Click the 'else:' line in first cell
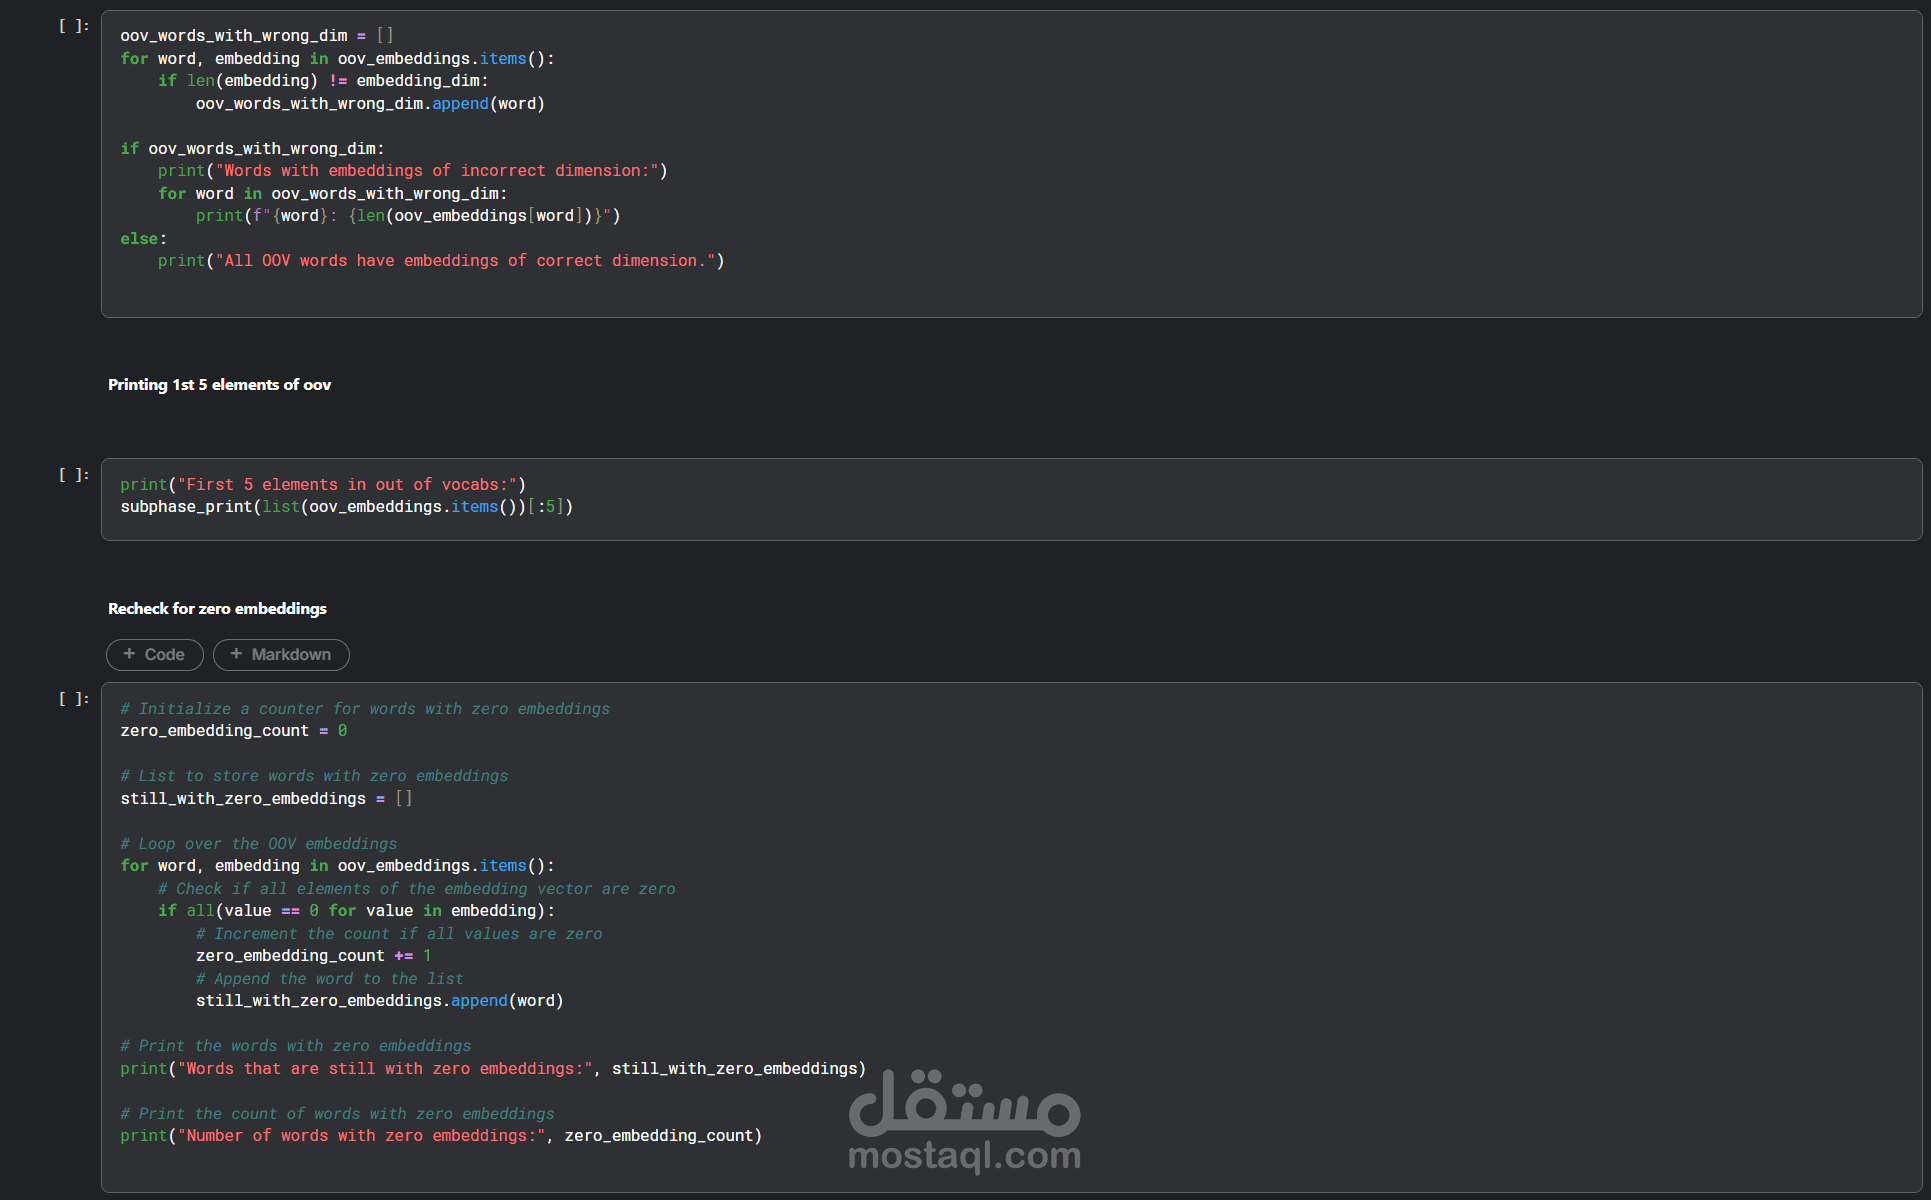The height and width of the screenshot is (1200, 1931). 143,239
